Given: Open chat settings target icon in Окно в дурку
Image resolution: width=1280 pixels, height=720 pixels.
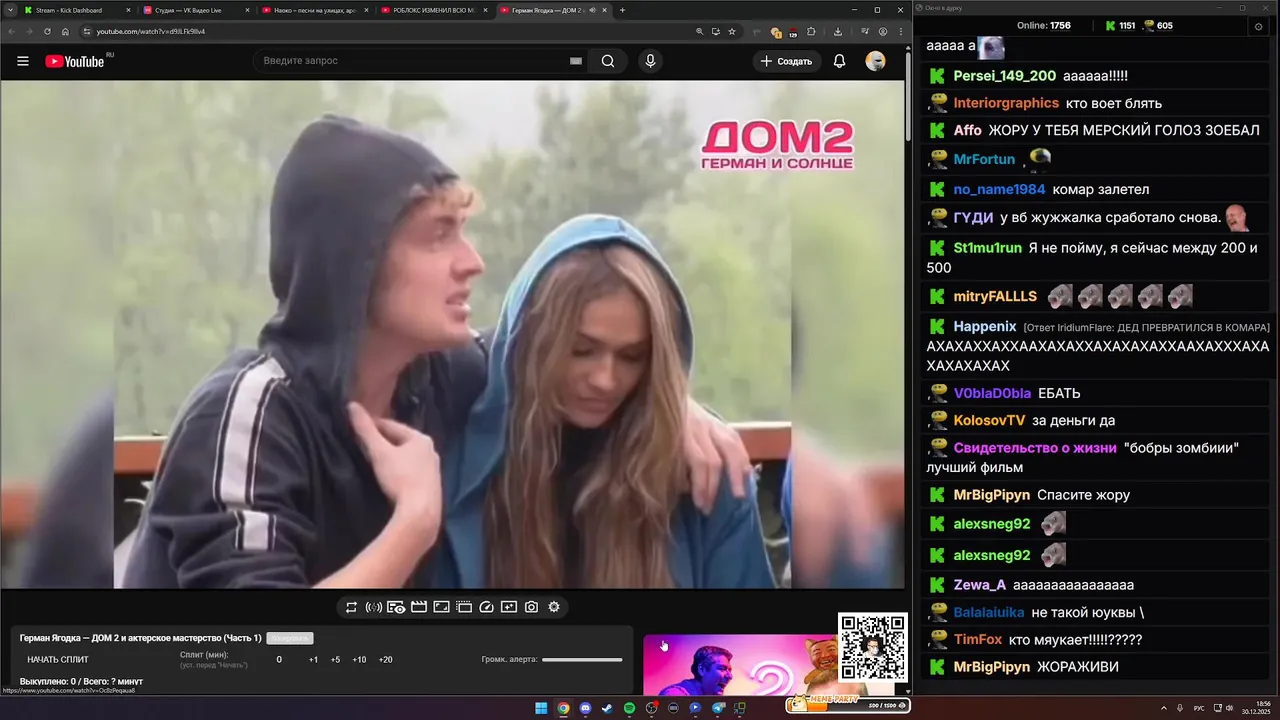Looking at the screenshot, I should (1259, 27).
